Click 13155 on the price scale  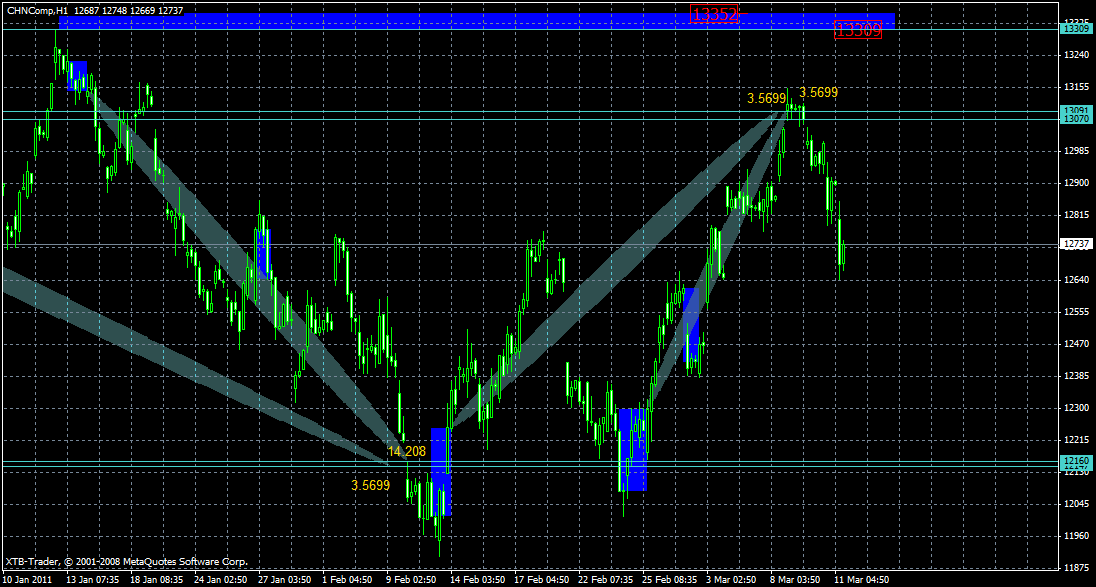point(1074,87)
